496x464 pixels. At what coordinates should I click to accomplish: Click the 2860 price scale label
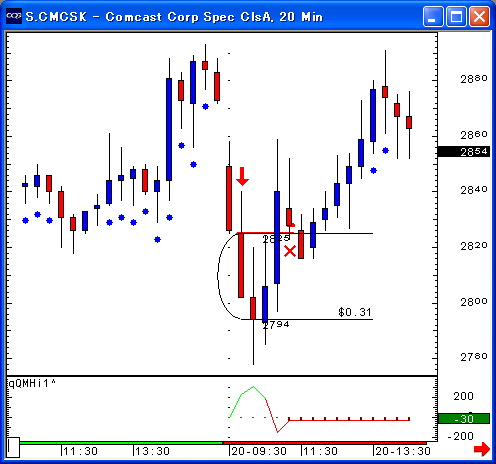[x=474, y=135]
